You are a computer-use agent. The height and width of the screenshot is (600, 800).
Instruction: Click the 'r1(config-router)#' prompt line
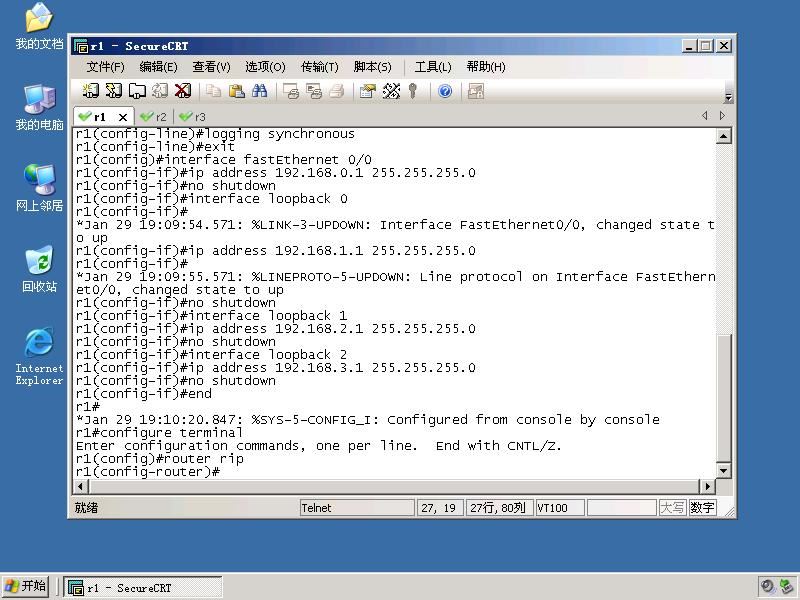[148, 472]
